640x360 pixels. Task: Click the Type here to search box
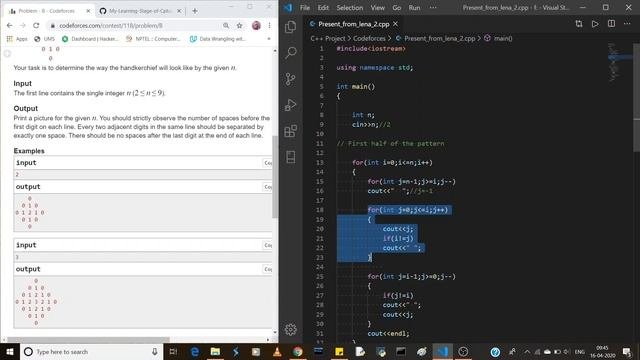tap(91, 351)
